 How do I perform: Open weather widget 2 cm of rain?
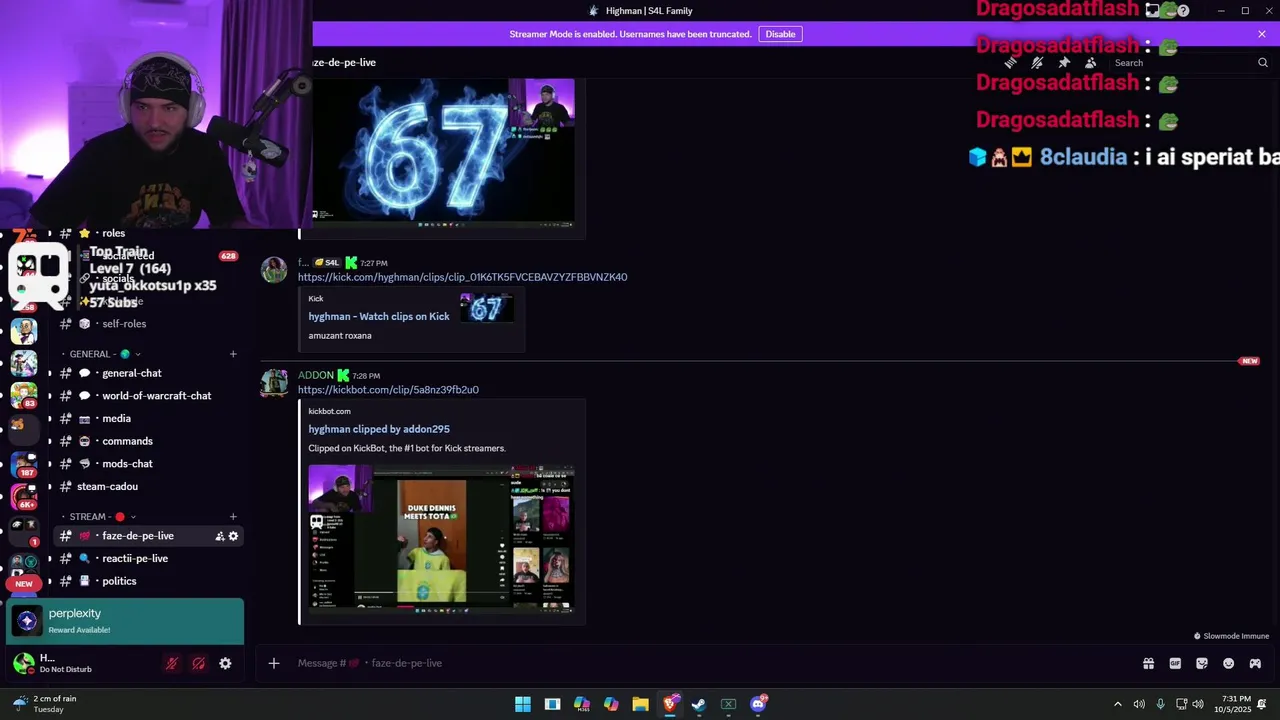coord(44,704)
